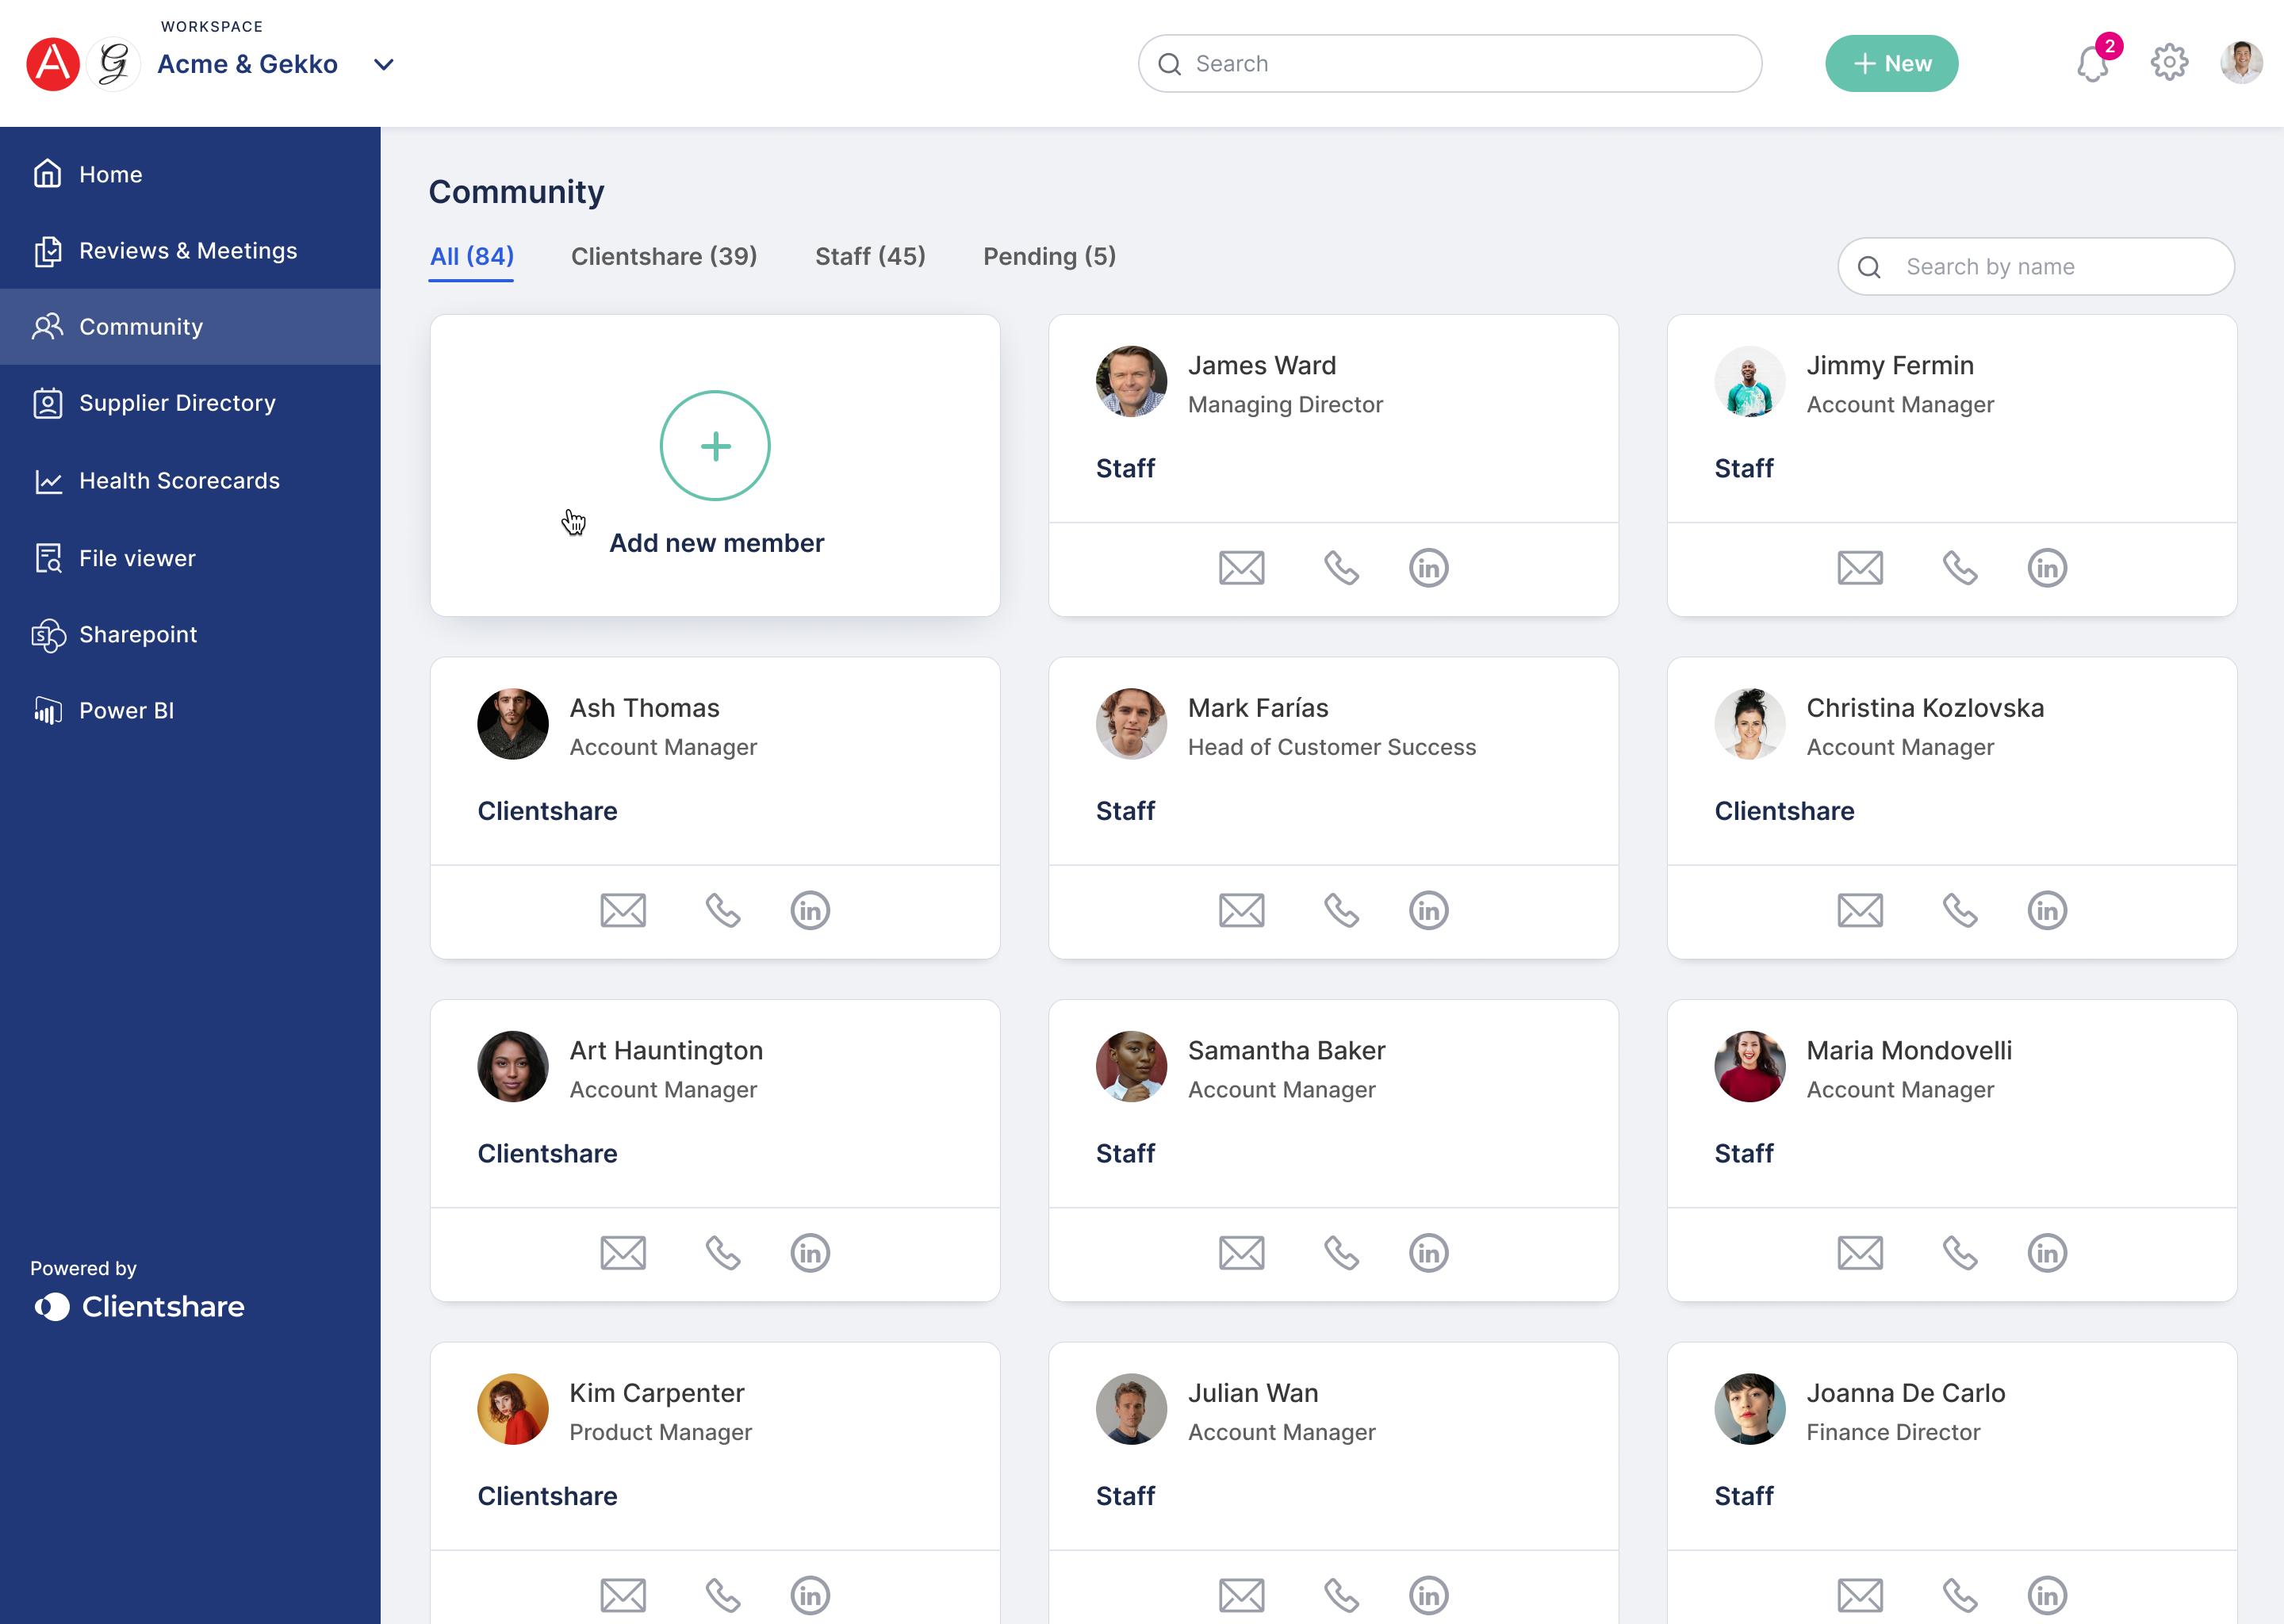Click the global search bar

[x=1450, y=63]
